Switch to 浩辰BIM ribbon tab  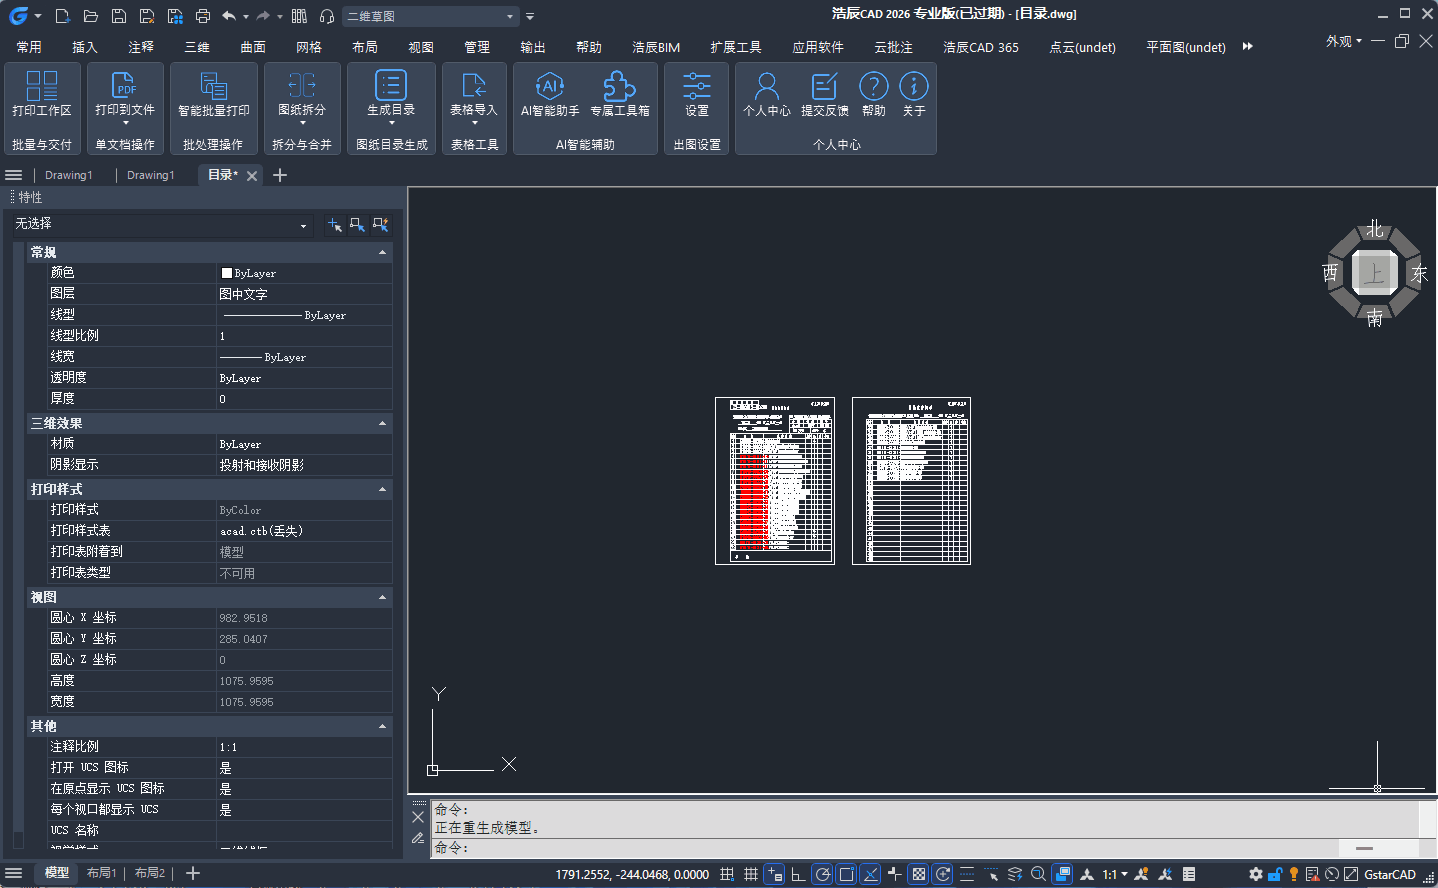656,47
